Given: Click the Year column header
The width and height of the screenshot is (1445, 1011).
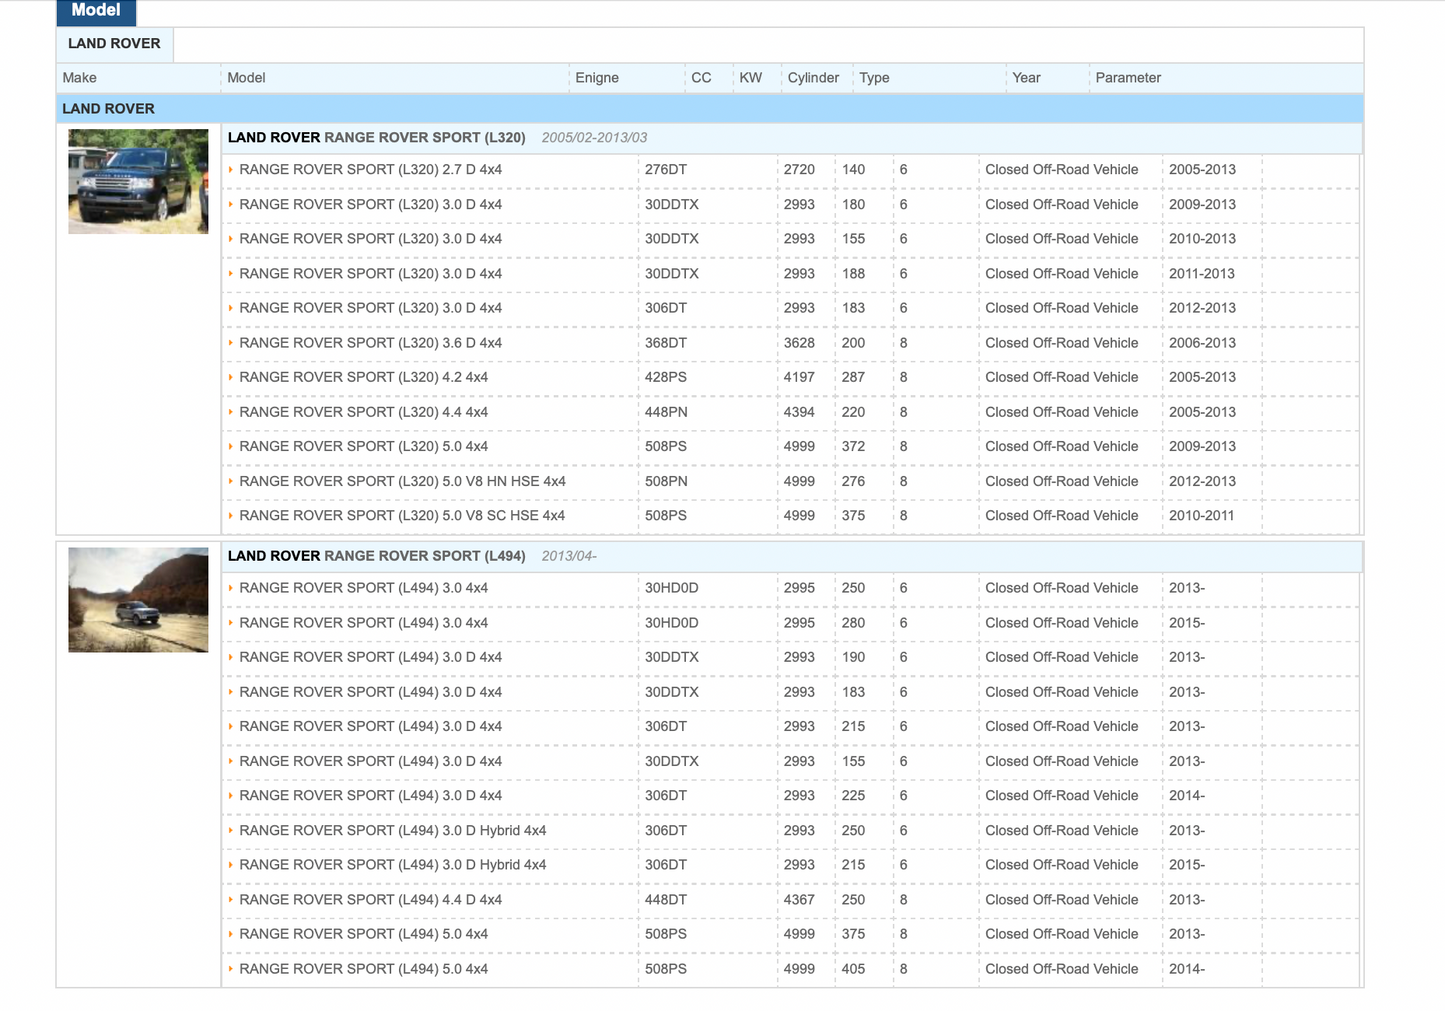Looking at the screenshot, I should click(1026, 78).
